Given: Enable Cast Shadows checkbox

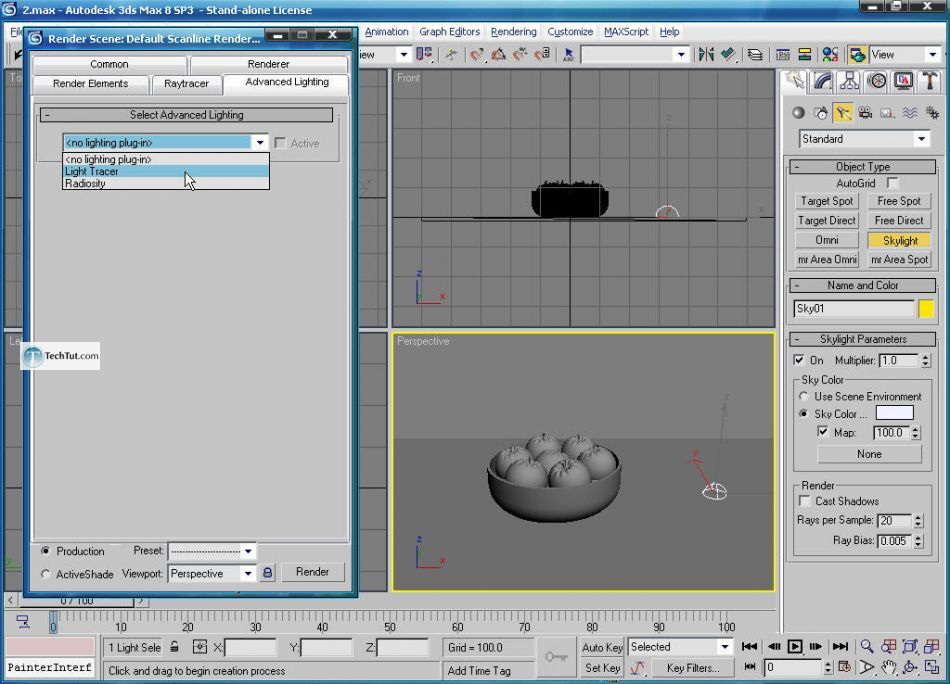Looking at the screenshot, I should 805,500.
